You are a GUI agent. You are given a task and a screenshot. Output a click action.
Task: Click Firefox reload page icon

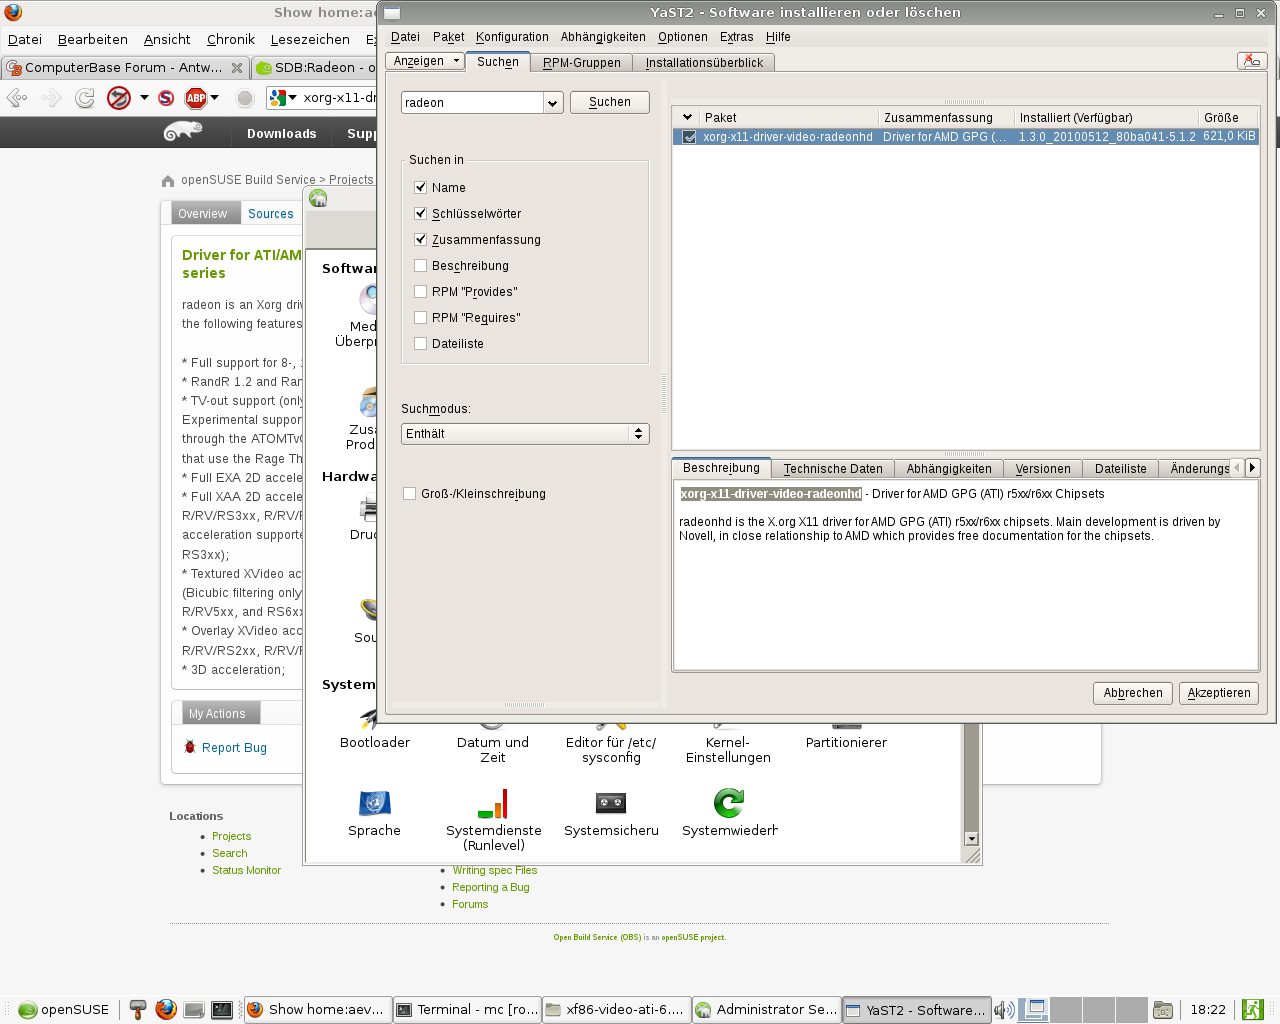(x=85, y=98)
